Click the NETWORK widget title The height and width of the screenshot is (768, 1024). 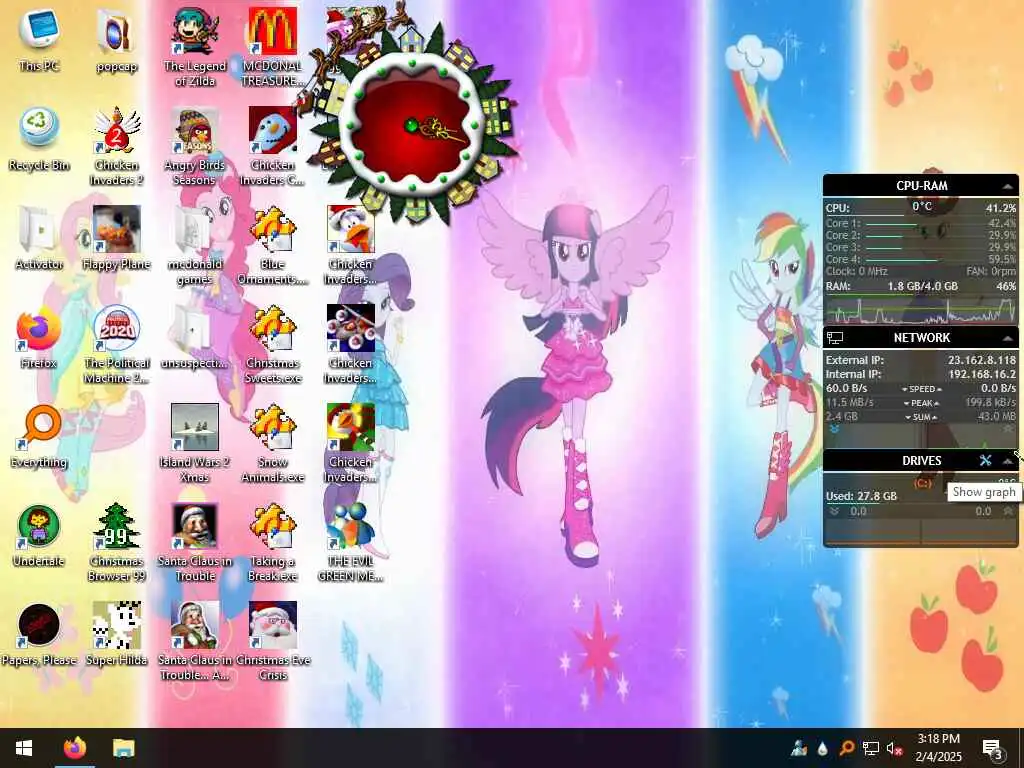coord(921,338)
